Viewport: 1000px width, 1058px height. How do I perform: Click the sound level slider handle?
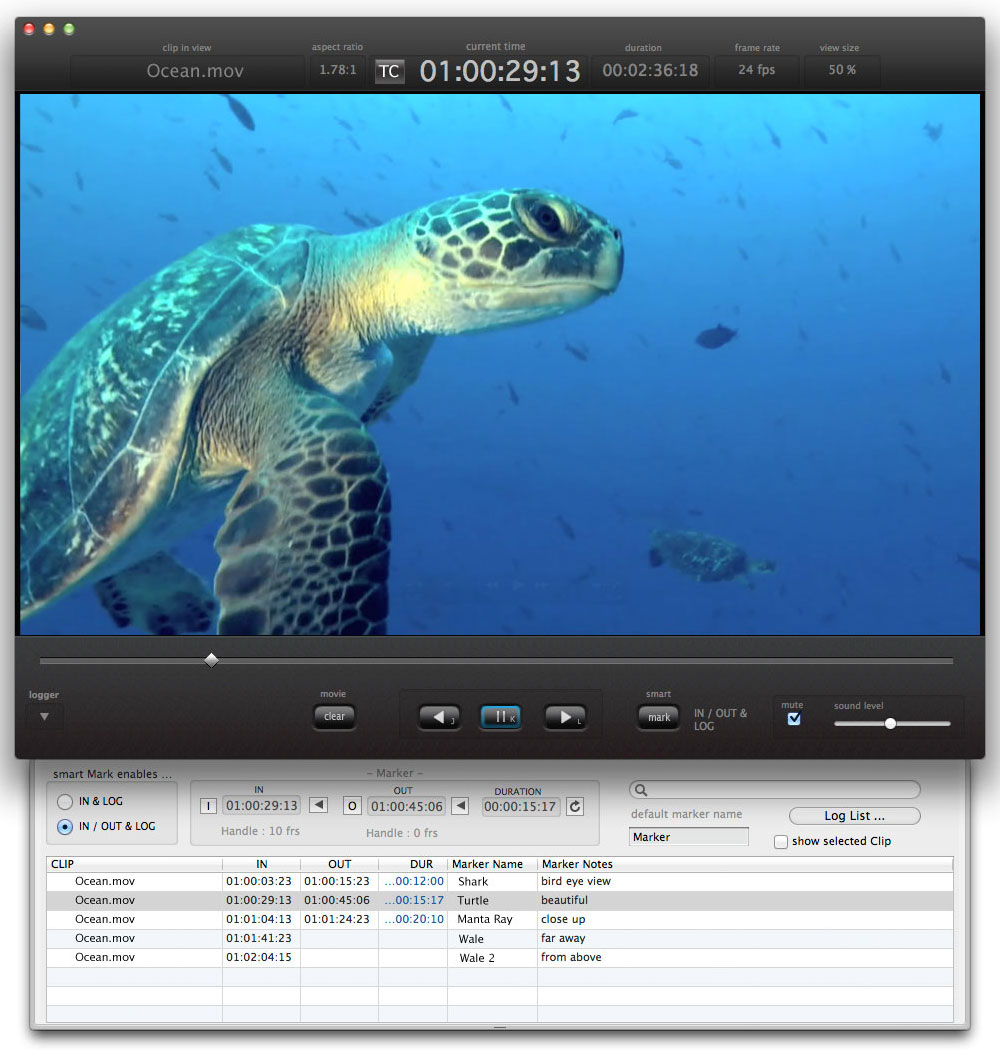890,723
